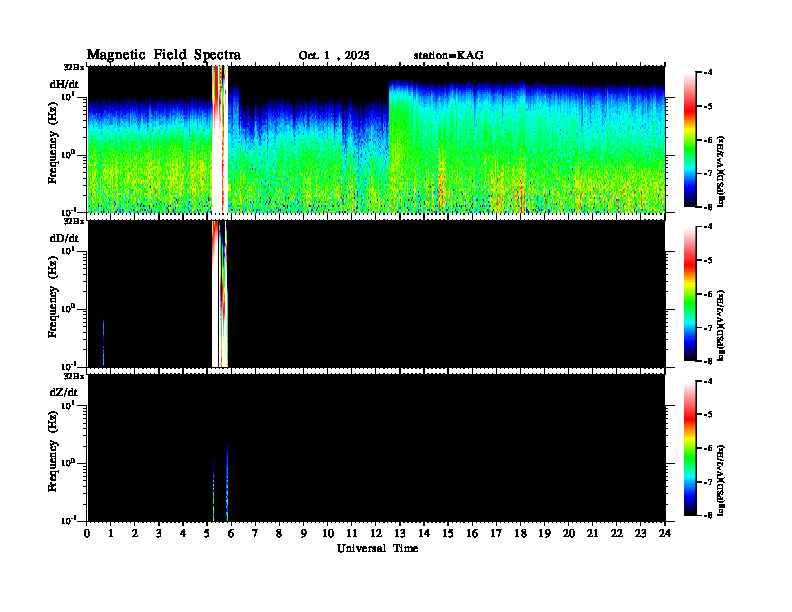Click hour 17 on the time axis
The width and height of the screenshot is (792, 612).
(x=497, y=534)
